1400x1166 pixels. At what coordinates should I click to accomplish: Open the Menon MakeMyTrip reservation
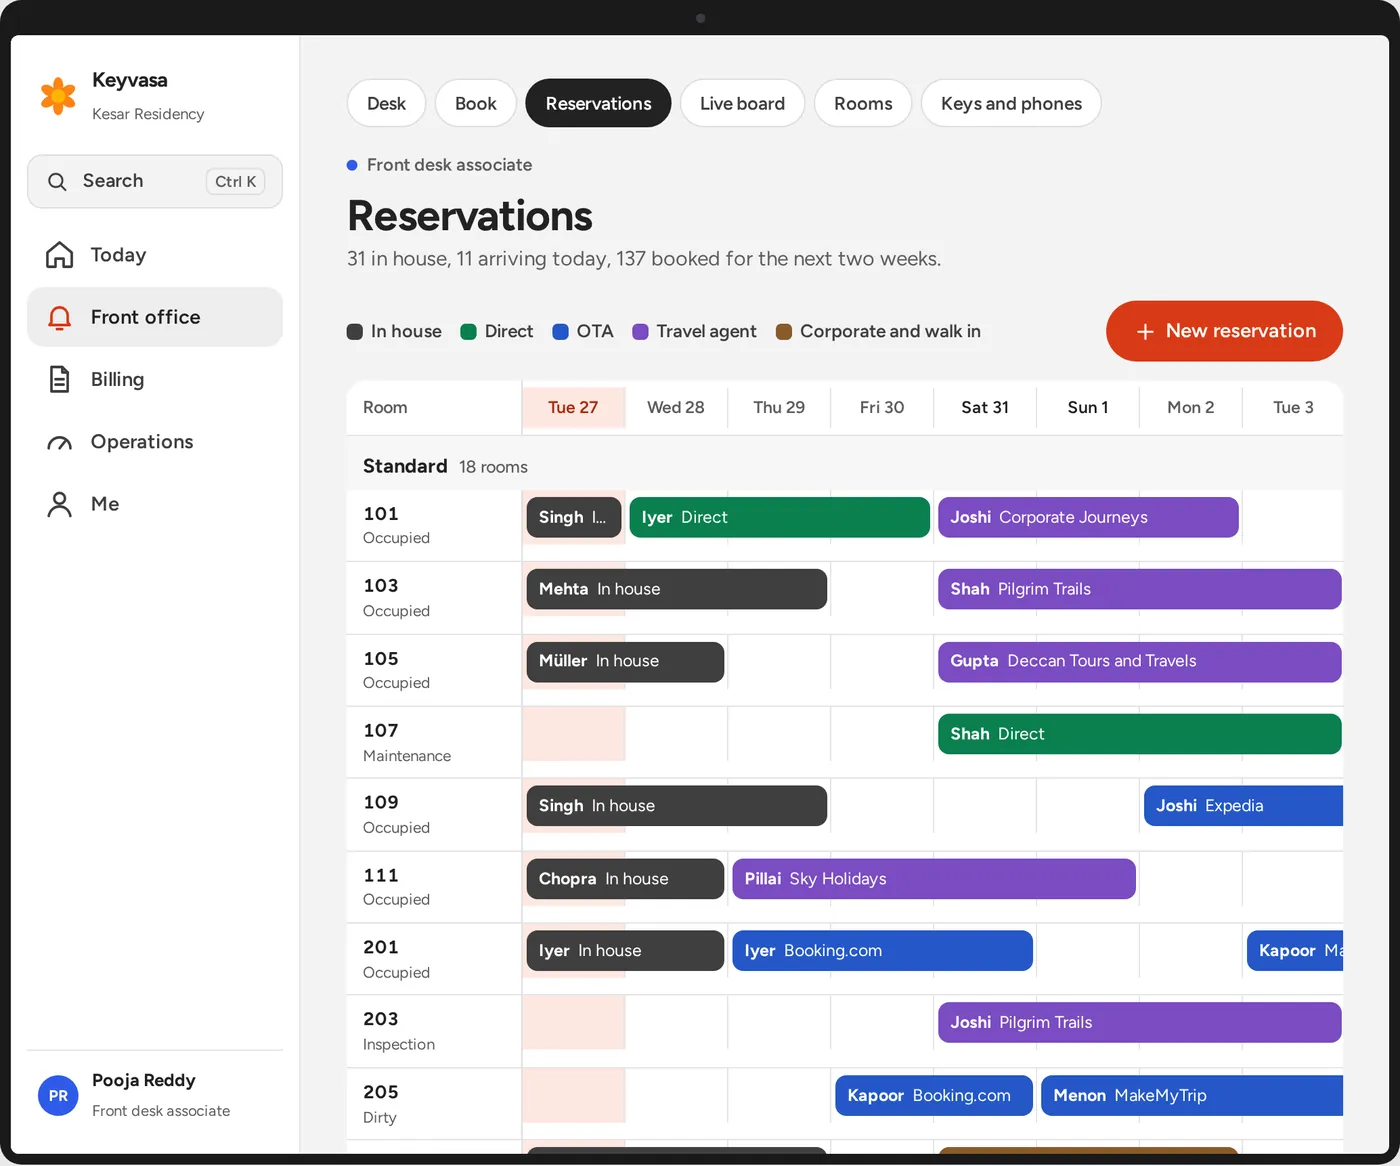[1192, 1096]
